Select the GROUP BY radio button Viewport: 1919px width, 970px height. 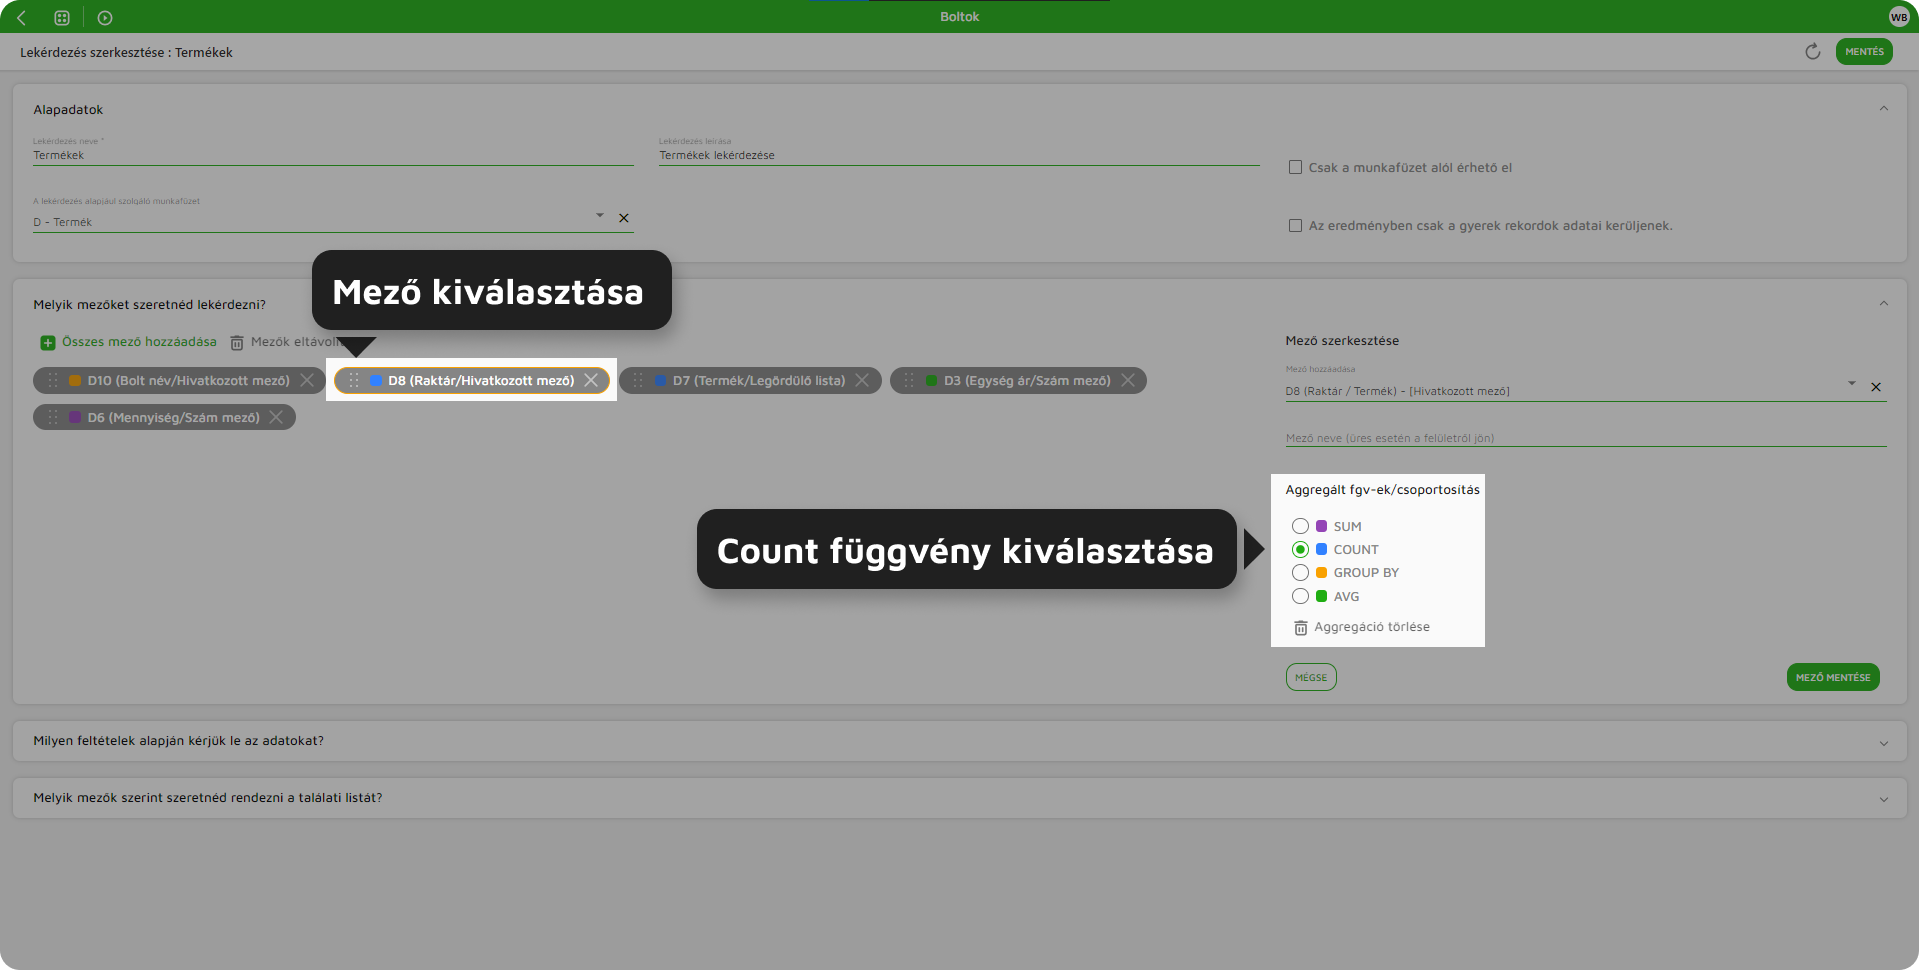[x=1300, y=572]
